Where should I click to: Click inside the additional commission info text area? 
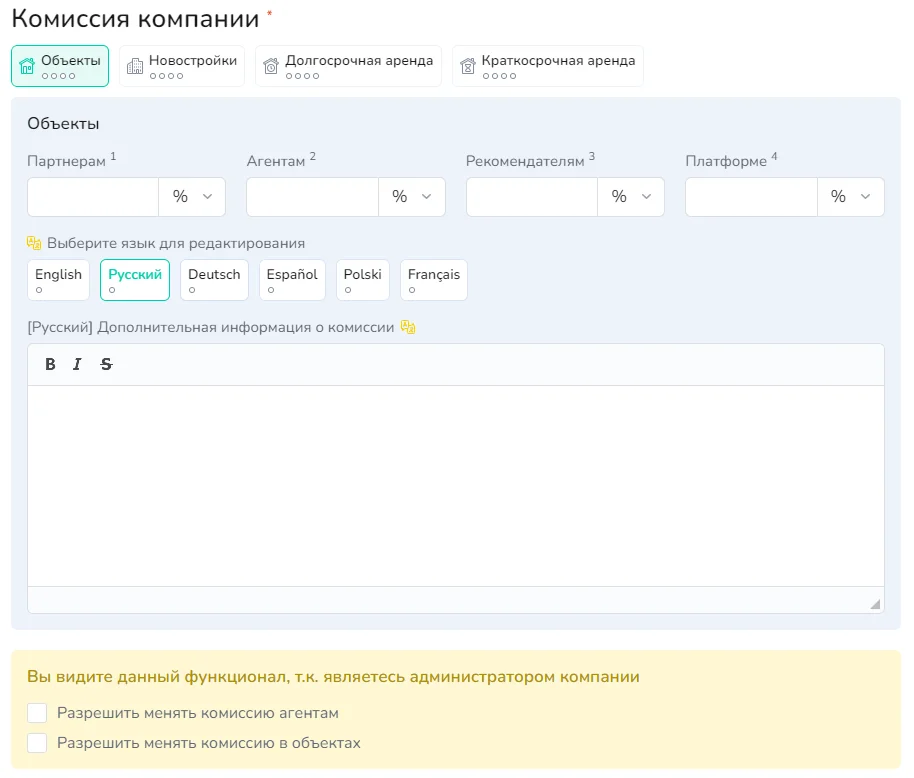pyautogui.click(x=456, y=486)
